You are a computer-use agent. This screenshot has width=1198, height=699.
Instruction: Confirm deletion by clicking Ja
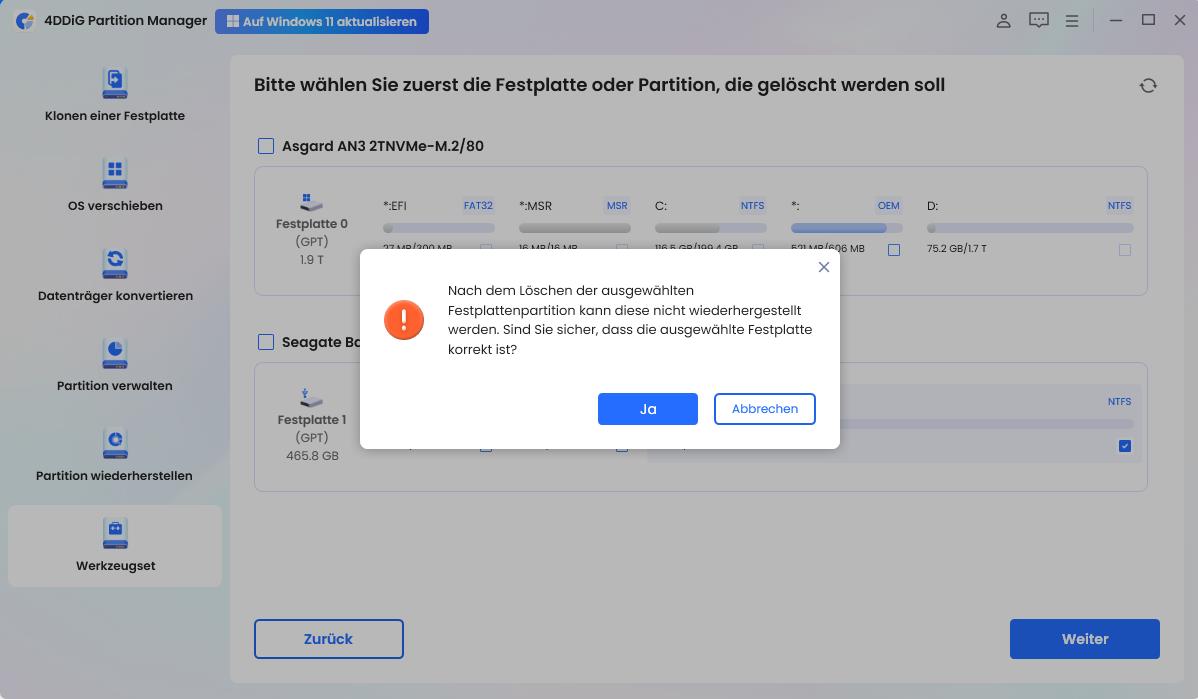[x=647, y=408]
